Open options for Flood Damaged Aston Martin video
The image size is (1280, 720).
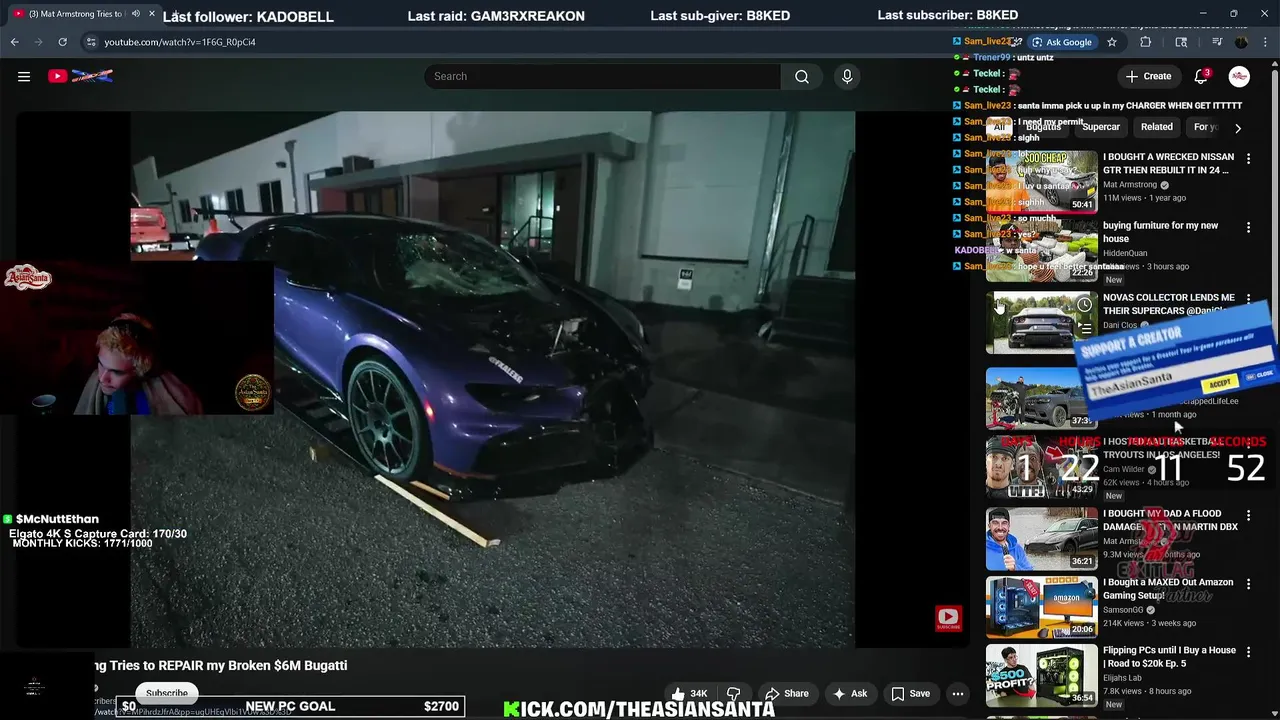click(1248, 516)
